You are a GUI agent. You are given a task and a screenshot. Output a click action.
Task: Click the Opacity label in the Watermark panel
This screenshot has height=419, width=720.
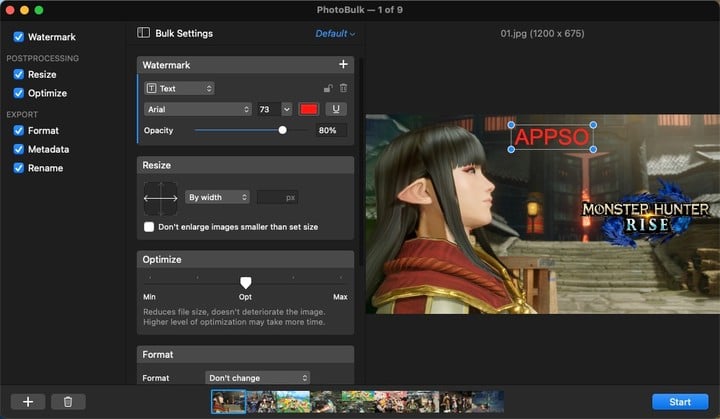(x=158, y=130)
